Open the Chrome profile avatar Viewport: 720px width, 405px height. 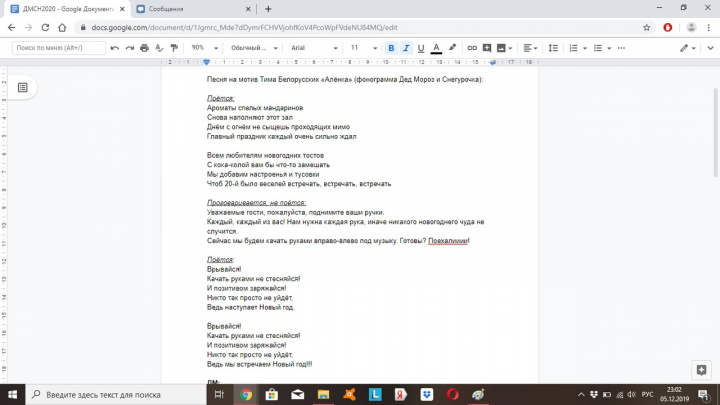[691, 28]
